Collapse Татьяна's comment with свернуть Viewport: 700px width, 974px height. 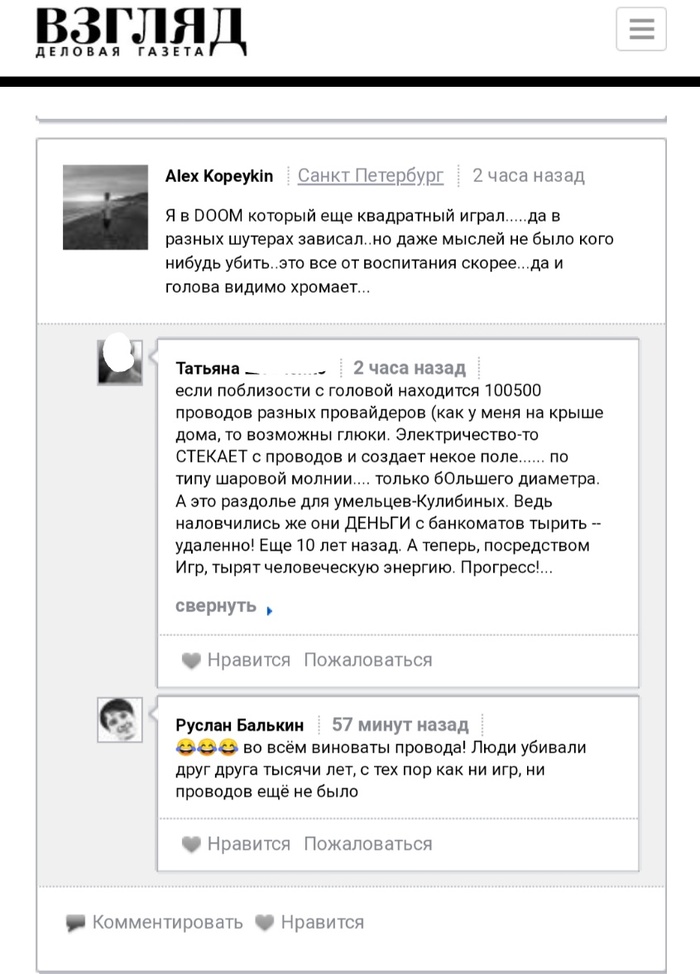216,606
